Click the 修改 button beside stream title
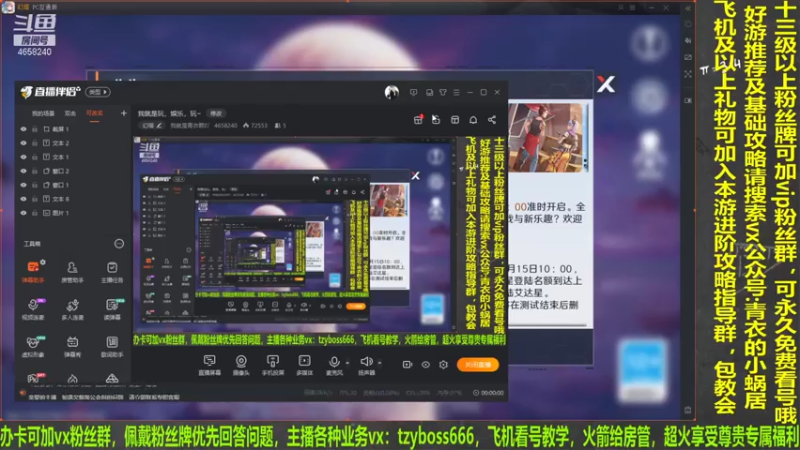Image resolution: width=800 pixels, height=450 pixels. (216, 113)
